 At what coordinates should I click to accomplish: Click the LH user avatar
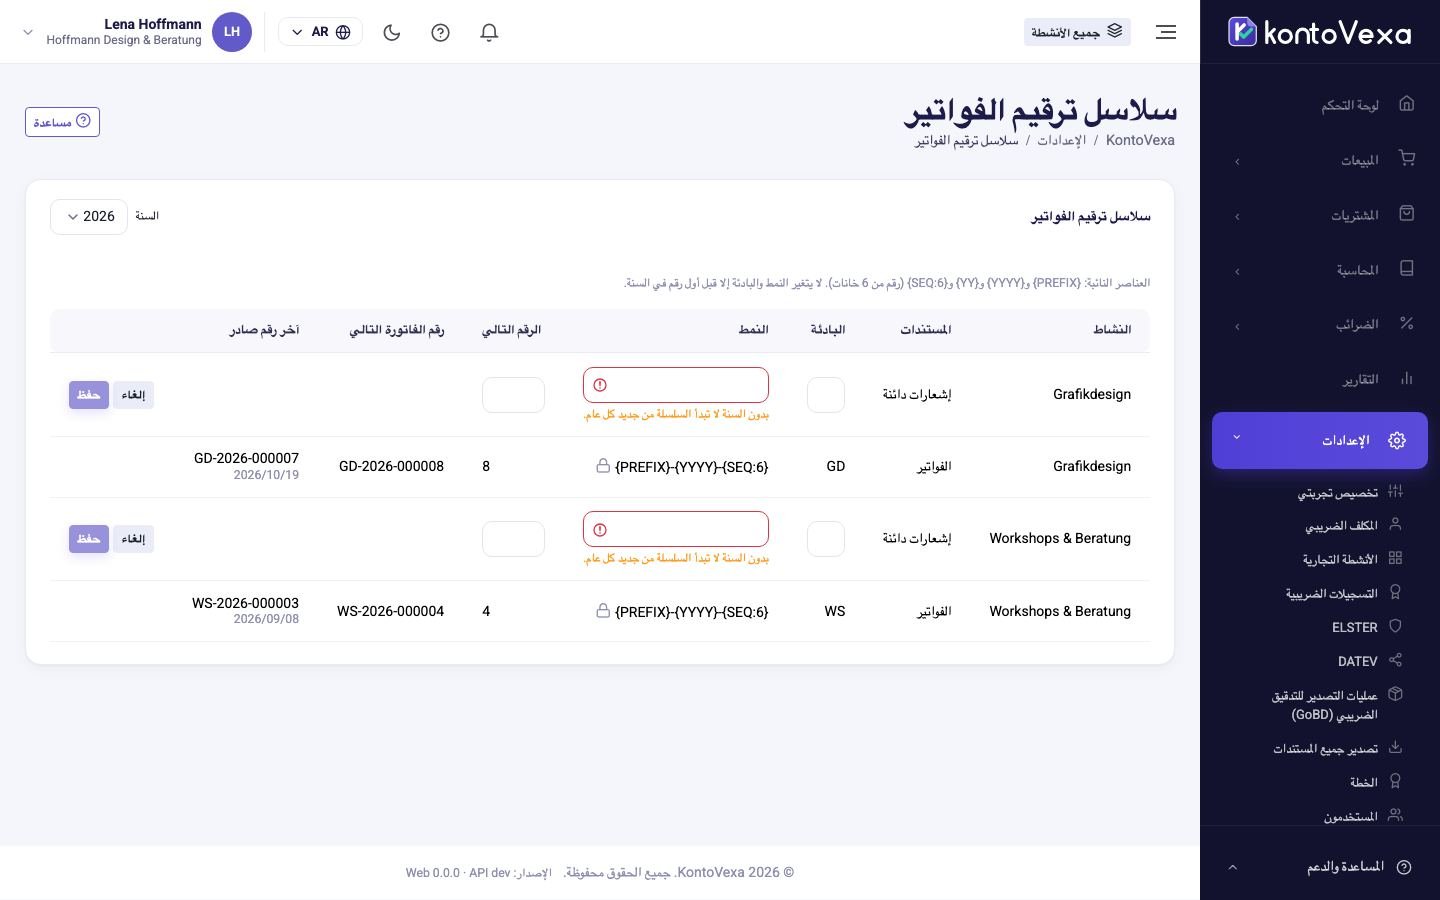tap(232, 32)
